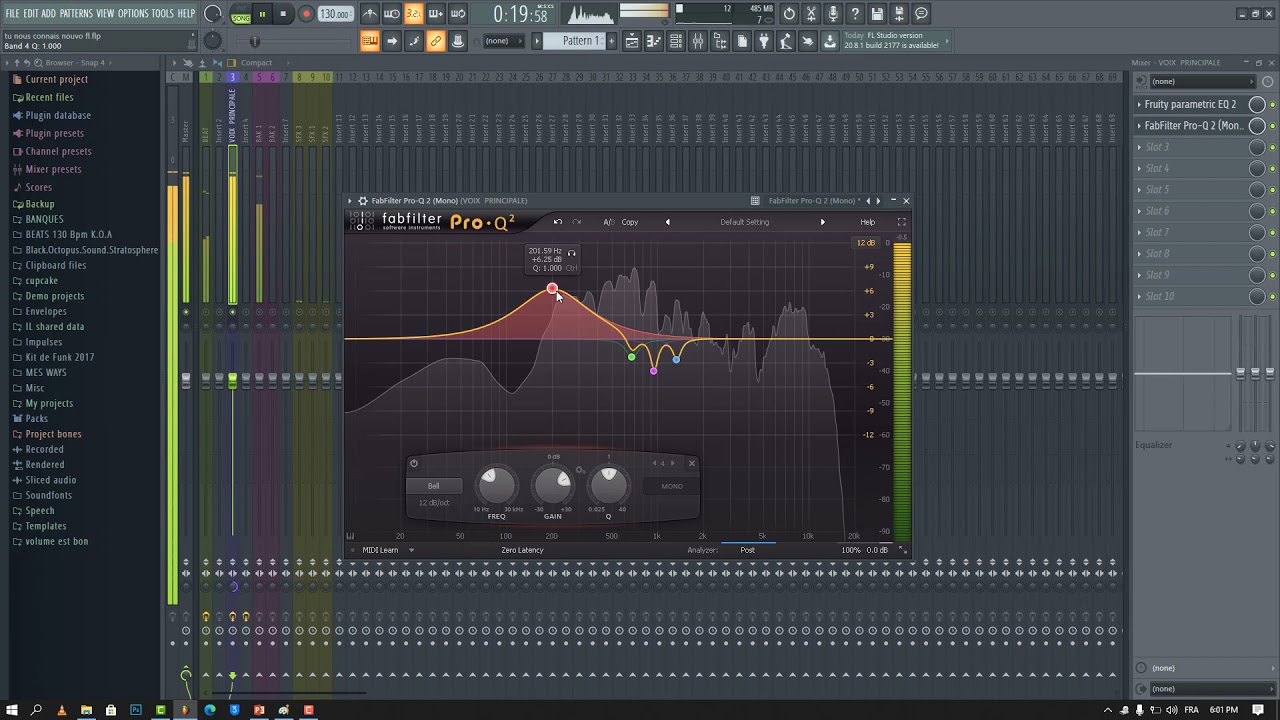The width and height of the screenshot is (1280, 720).
Task: Click the tempo field showing 130.000
Action: [x=335, y=15]
